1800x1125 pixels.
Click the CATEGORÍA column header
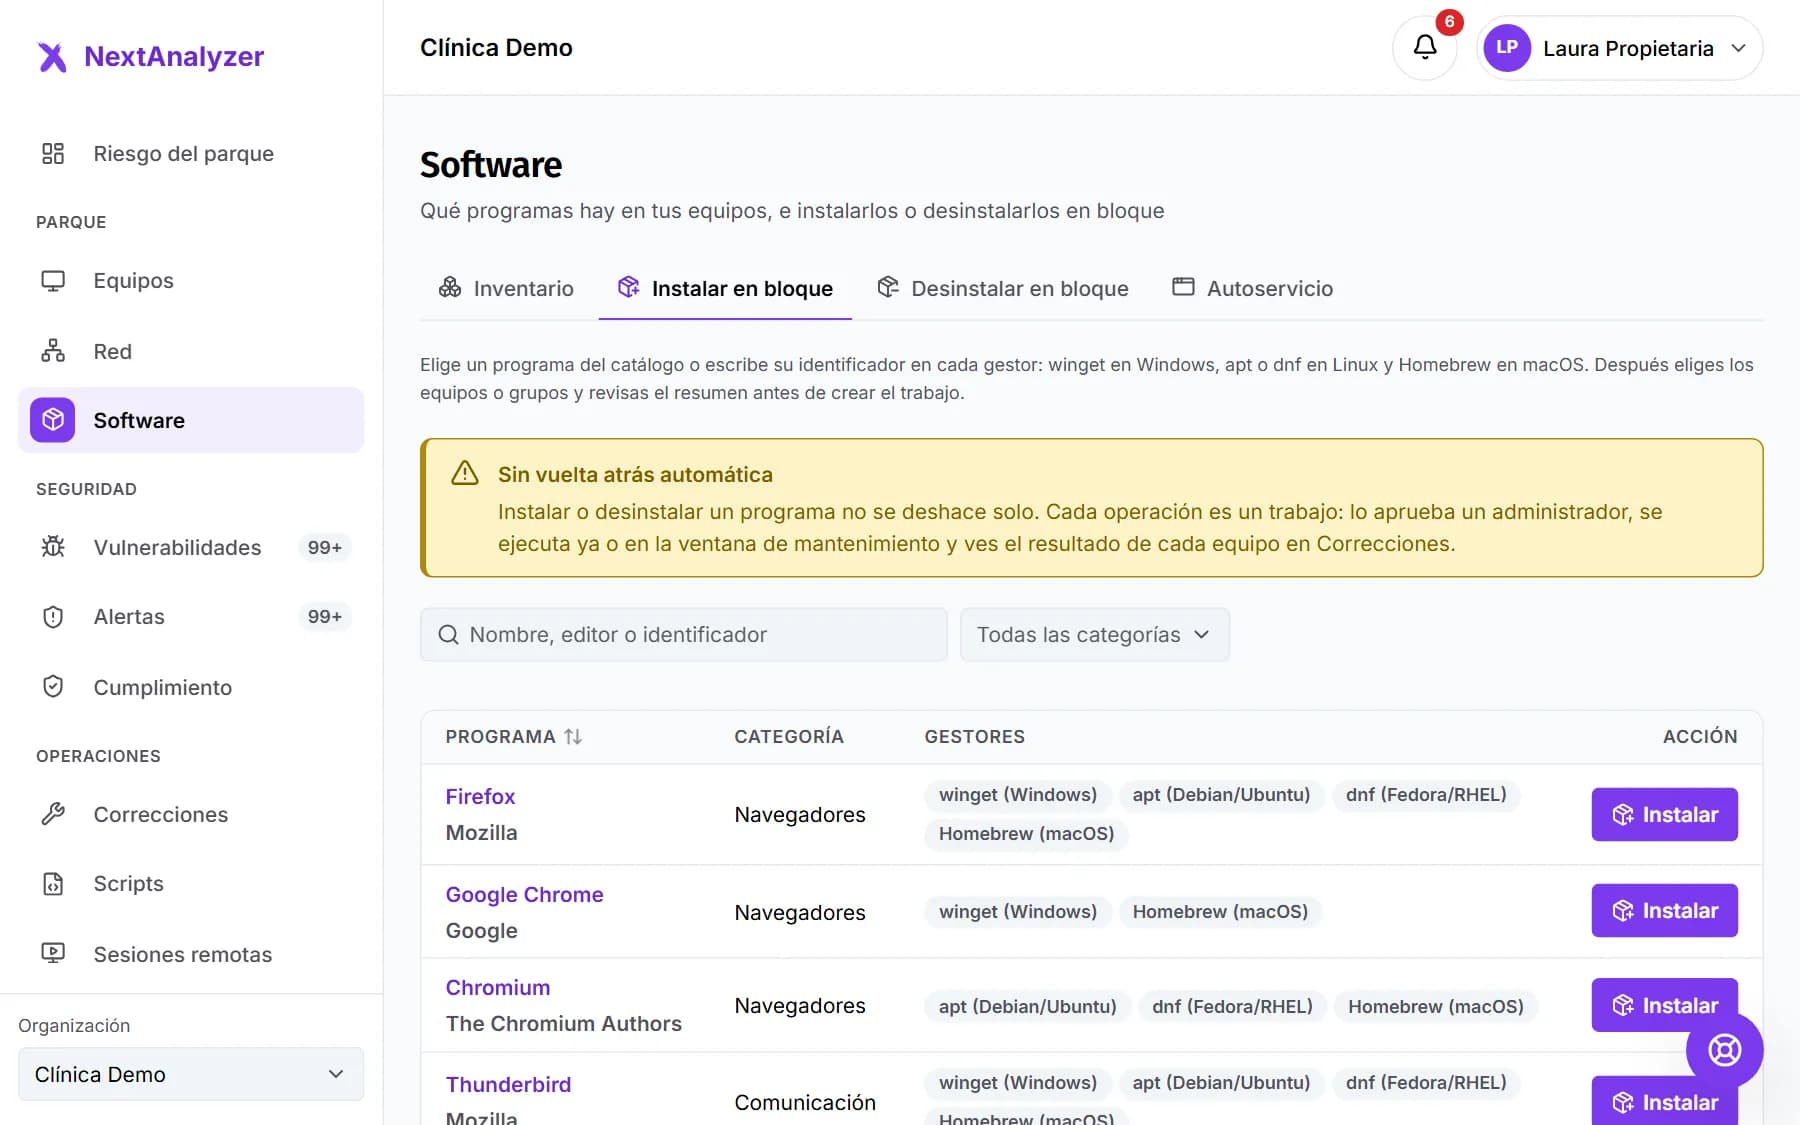789,737
